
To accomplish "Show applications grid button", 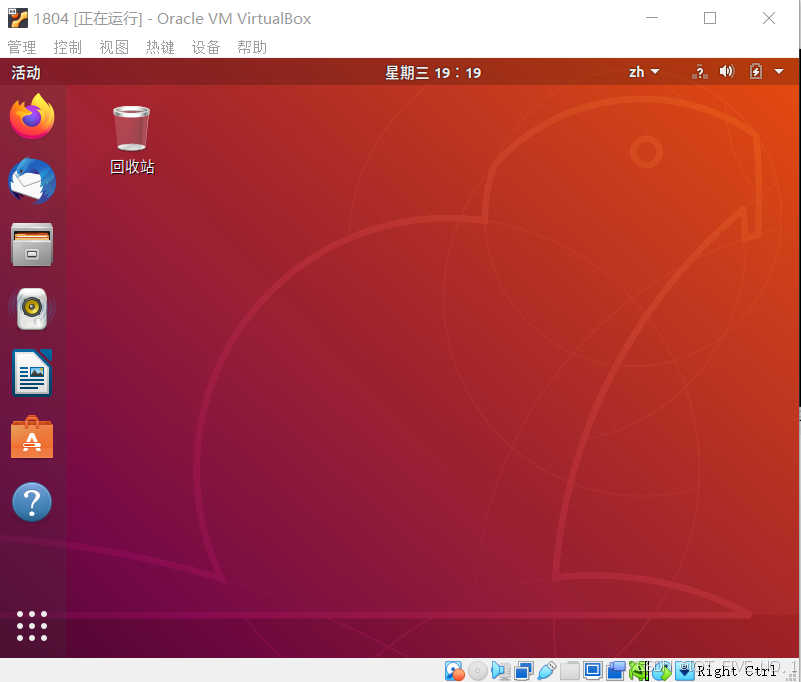I will pyautogui.click(x=32, y=626).
